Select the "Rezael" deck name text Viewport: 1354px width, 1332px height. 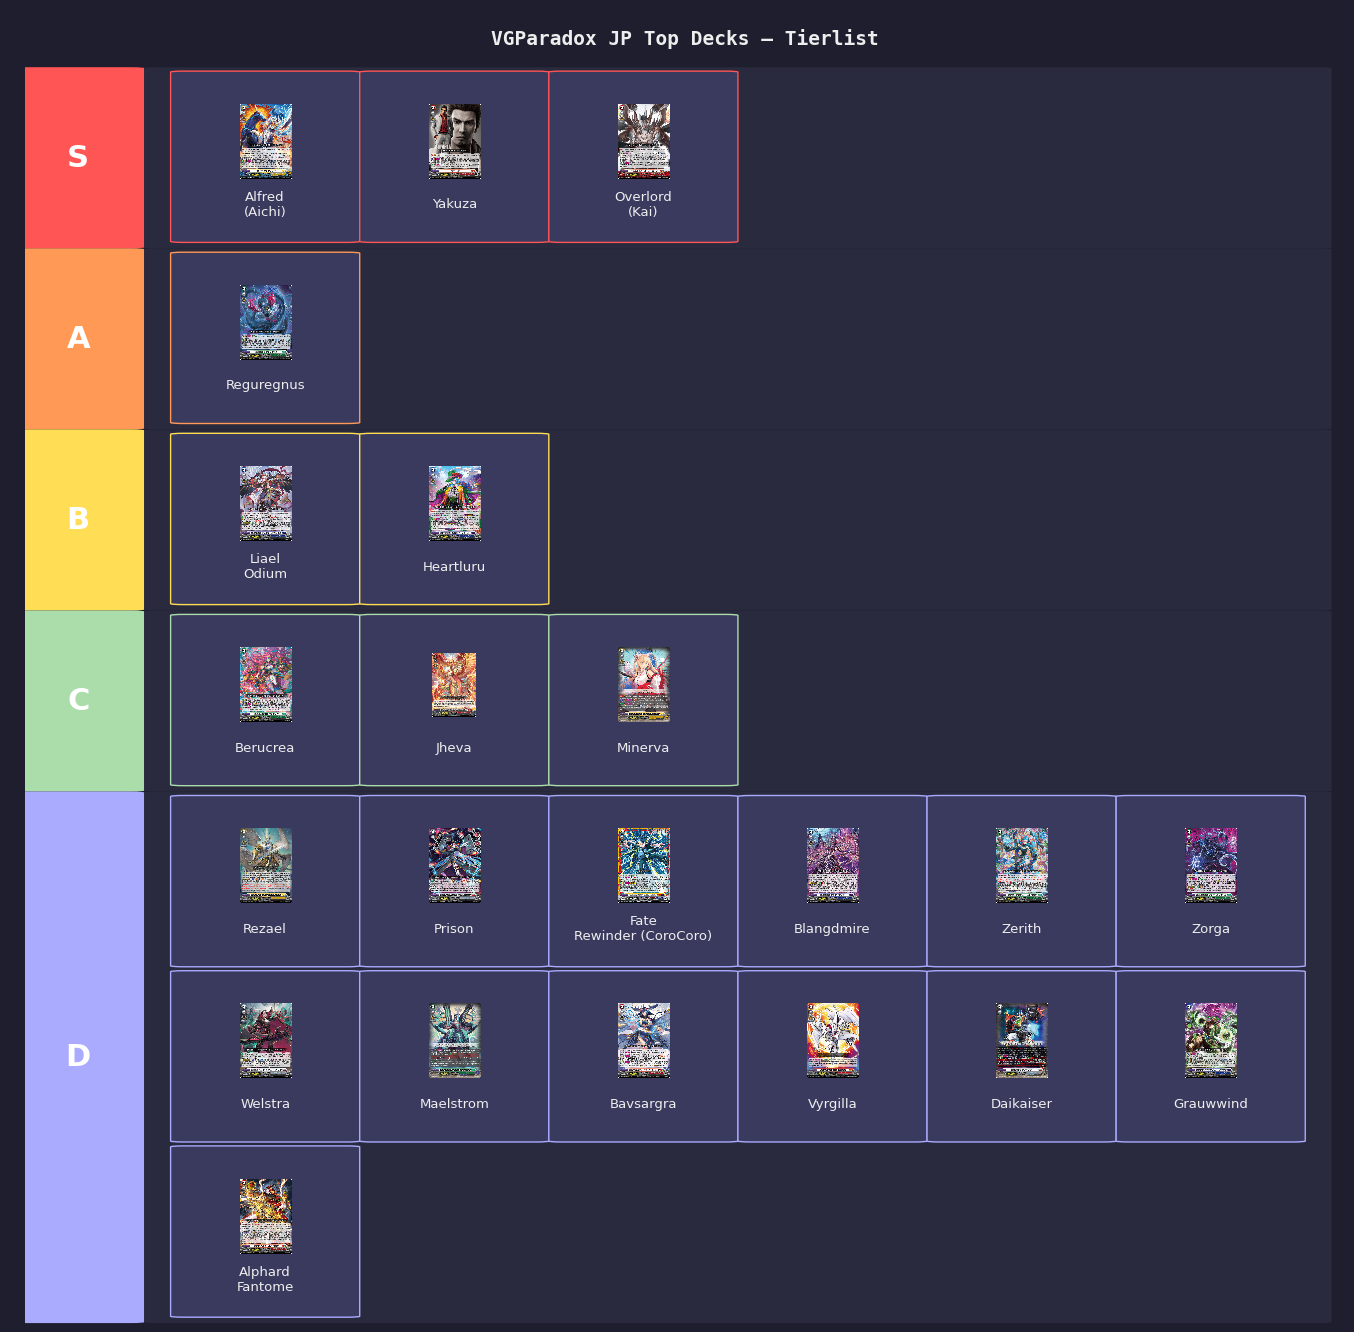pyautogui.click(x=264, y=929)
